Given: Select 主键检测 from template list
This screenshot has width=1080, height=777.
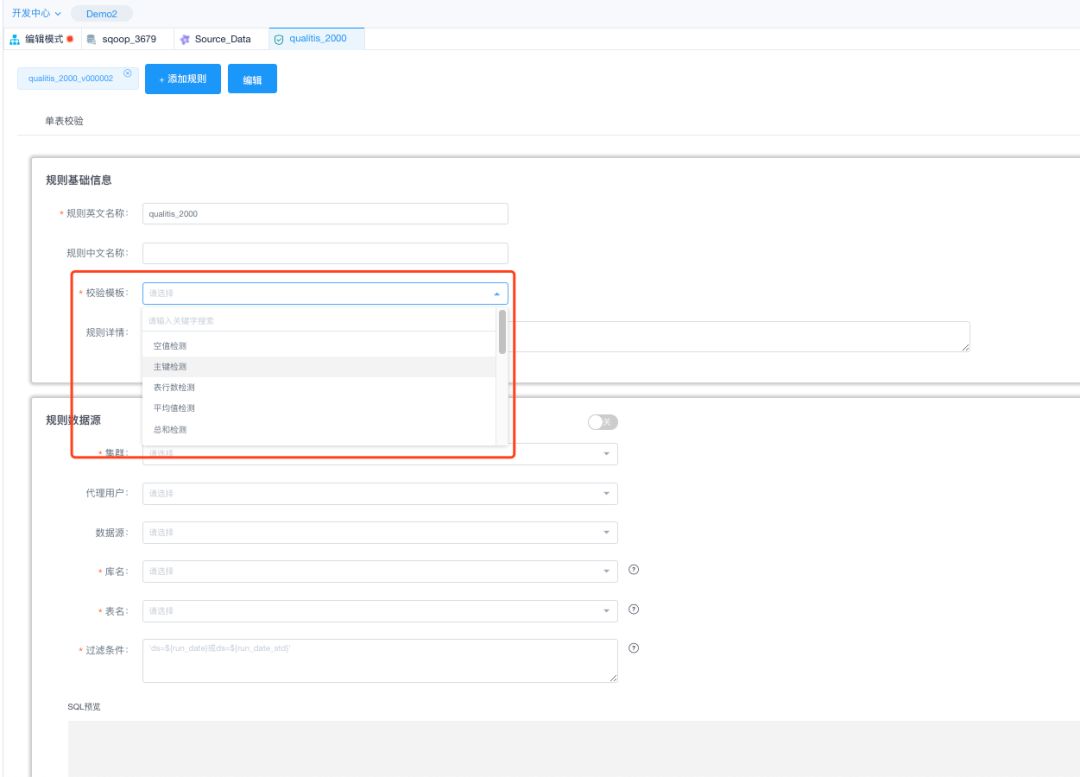Looking at the screenshot, I should pos(170,367).
